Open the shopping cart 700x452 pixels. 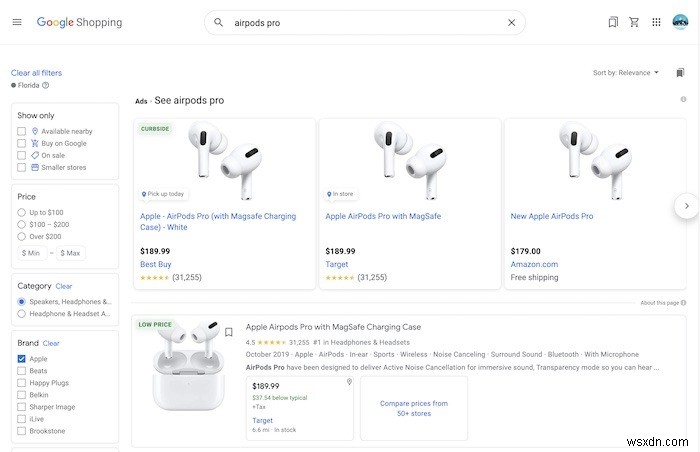coord(634,22)
